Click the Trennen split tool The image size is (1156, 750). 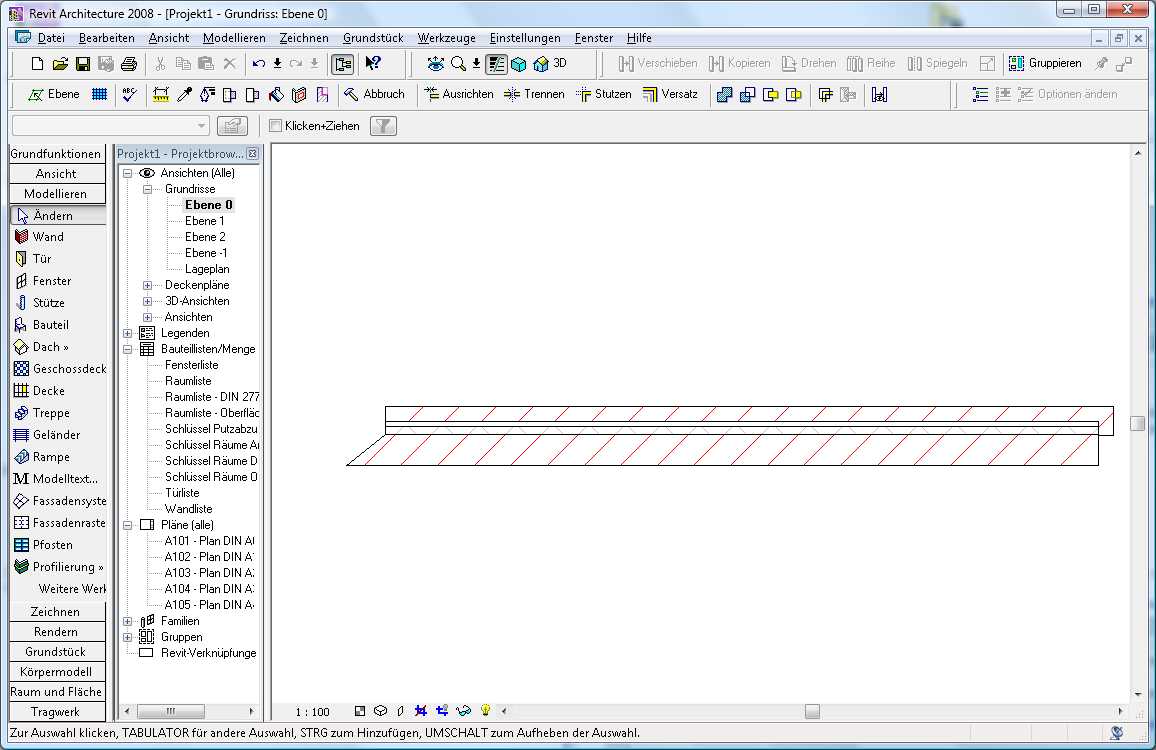[534, 94]
